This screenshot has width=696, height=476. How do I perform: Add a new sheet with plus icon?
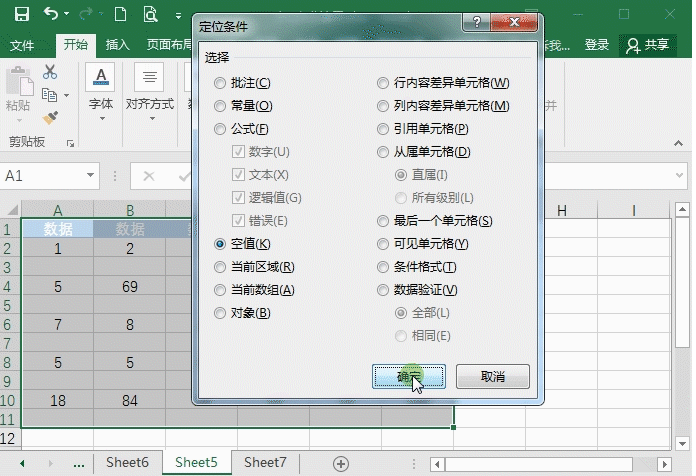click(341, 463)
